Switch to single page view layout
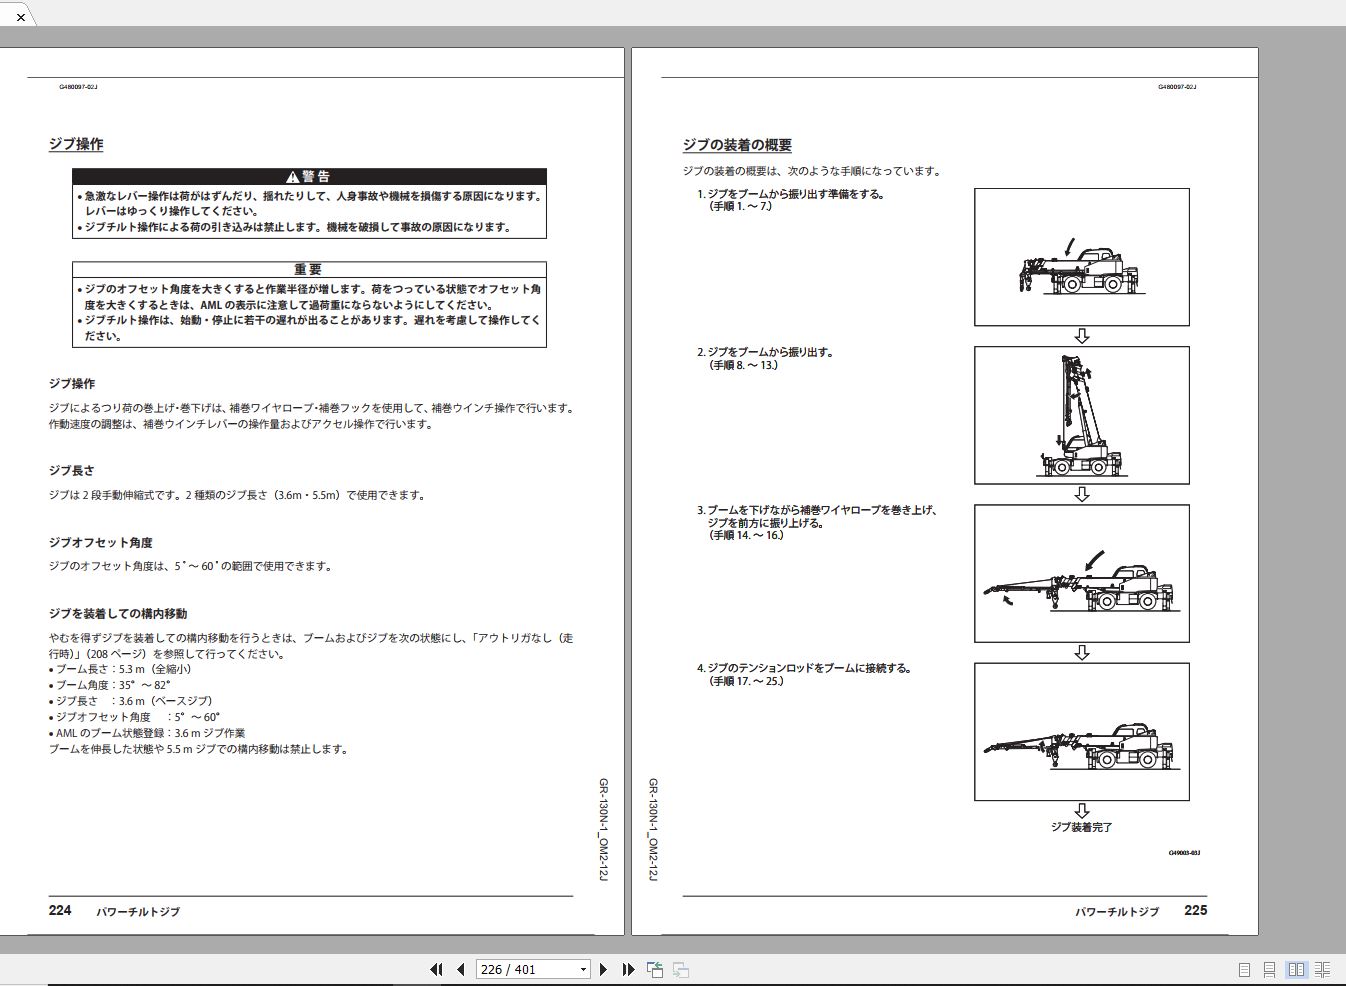The image size is (1346, 986). [x=1244, y=969]
